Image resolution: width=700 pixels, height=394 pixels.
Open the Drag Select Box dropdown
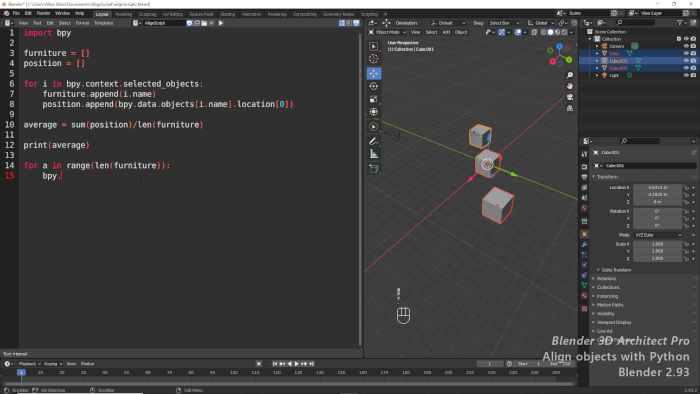[x=504, y=23]
